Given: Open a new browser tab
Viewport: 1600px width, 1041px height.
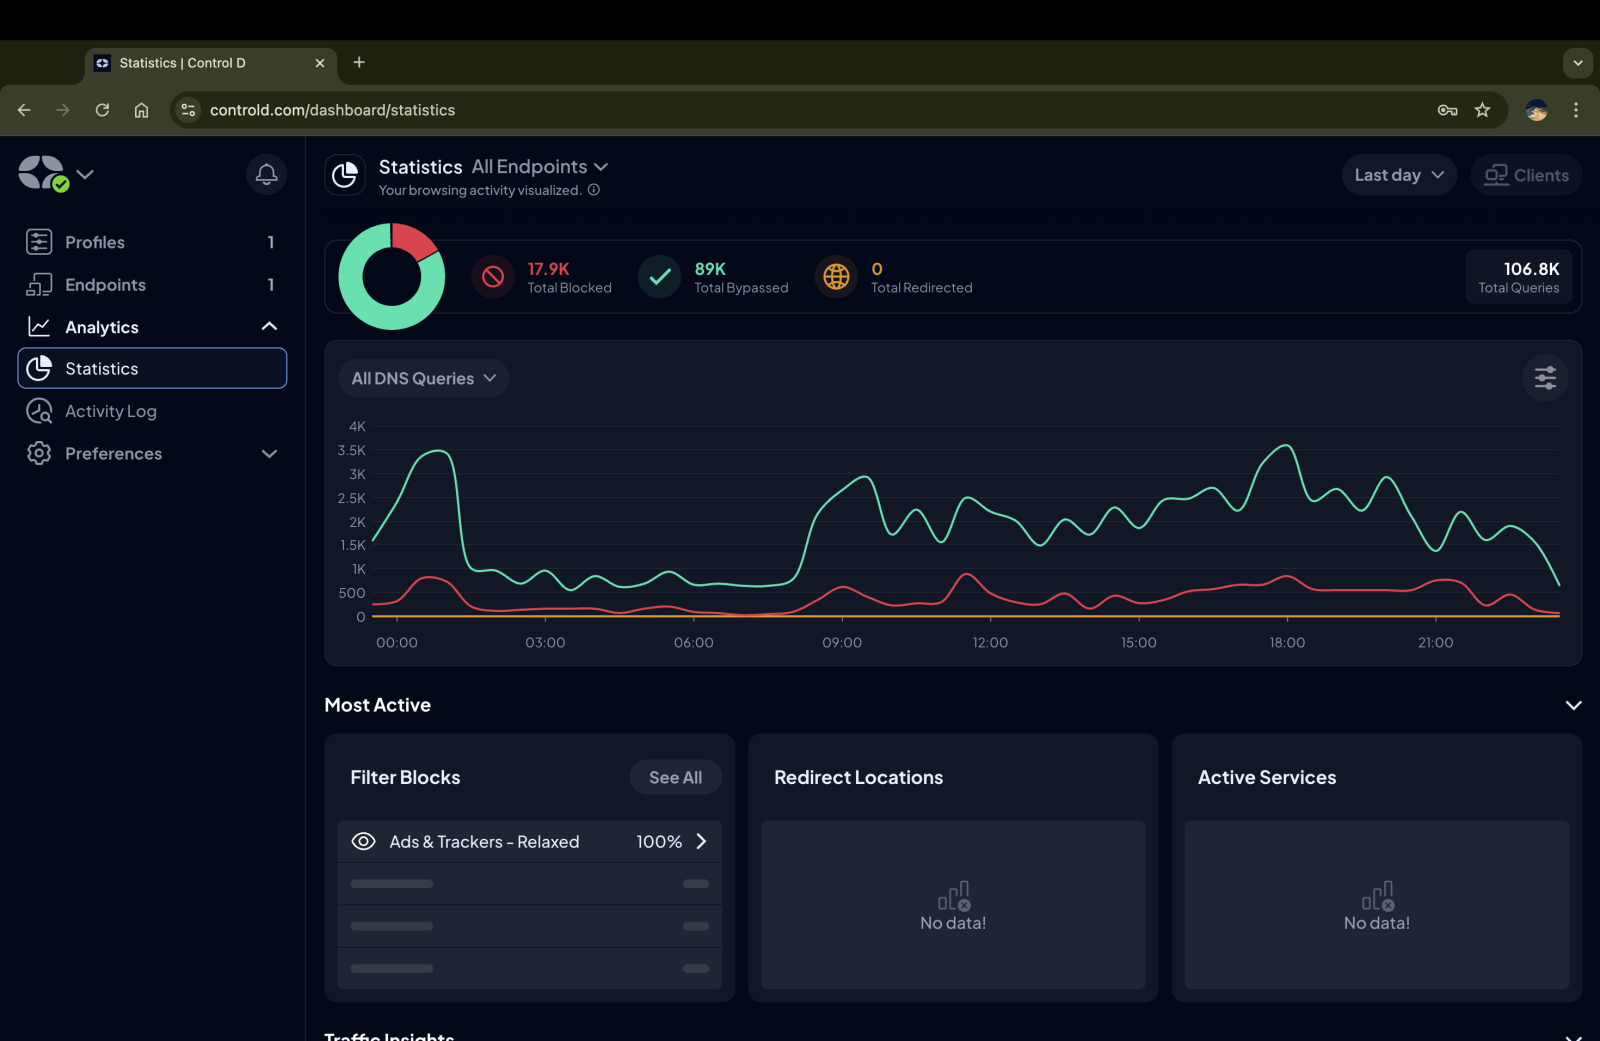Looking at the screenshot, I should pos(359,62).
